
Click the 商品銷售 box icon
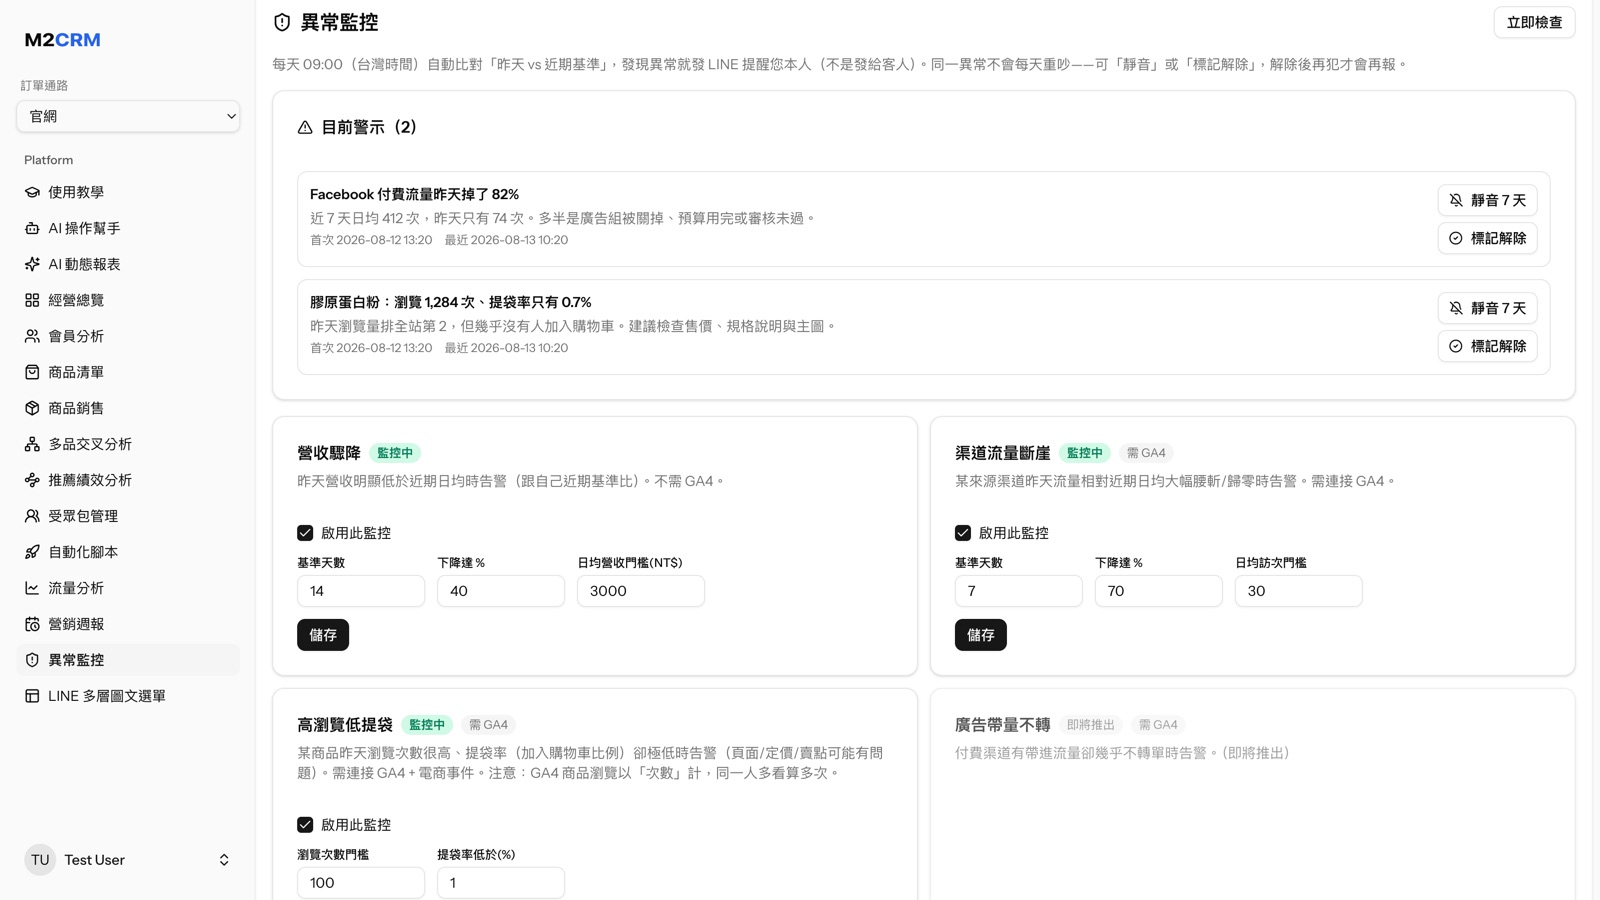pyautogui.click(x=32, y=408)
